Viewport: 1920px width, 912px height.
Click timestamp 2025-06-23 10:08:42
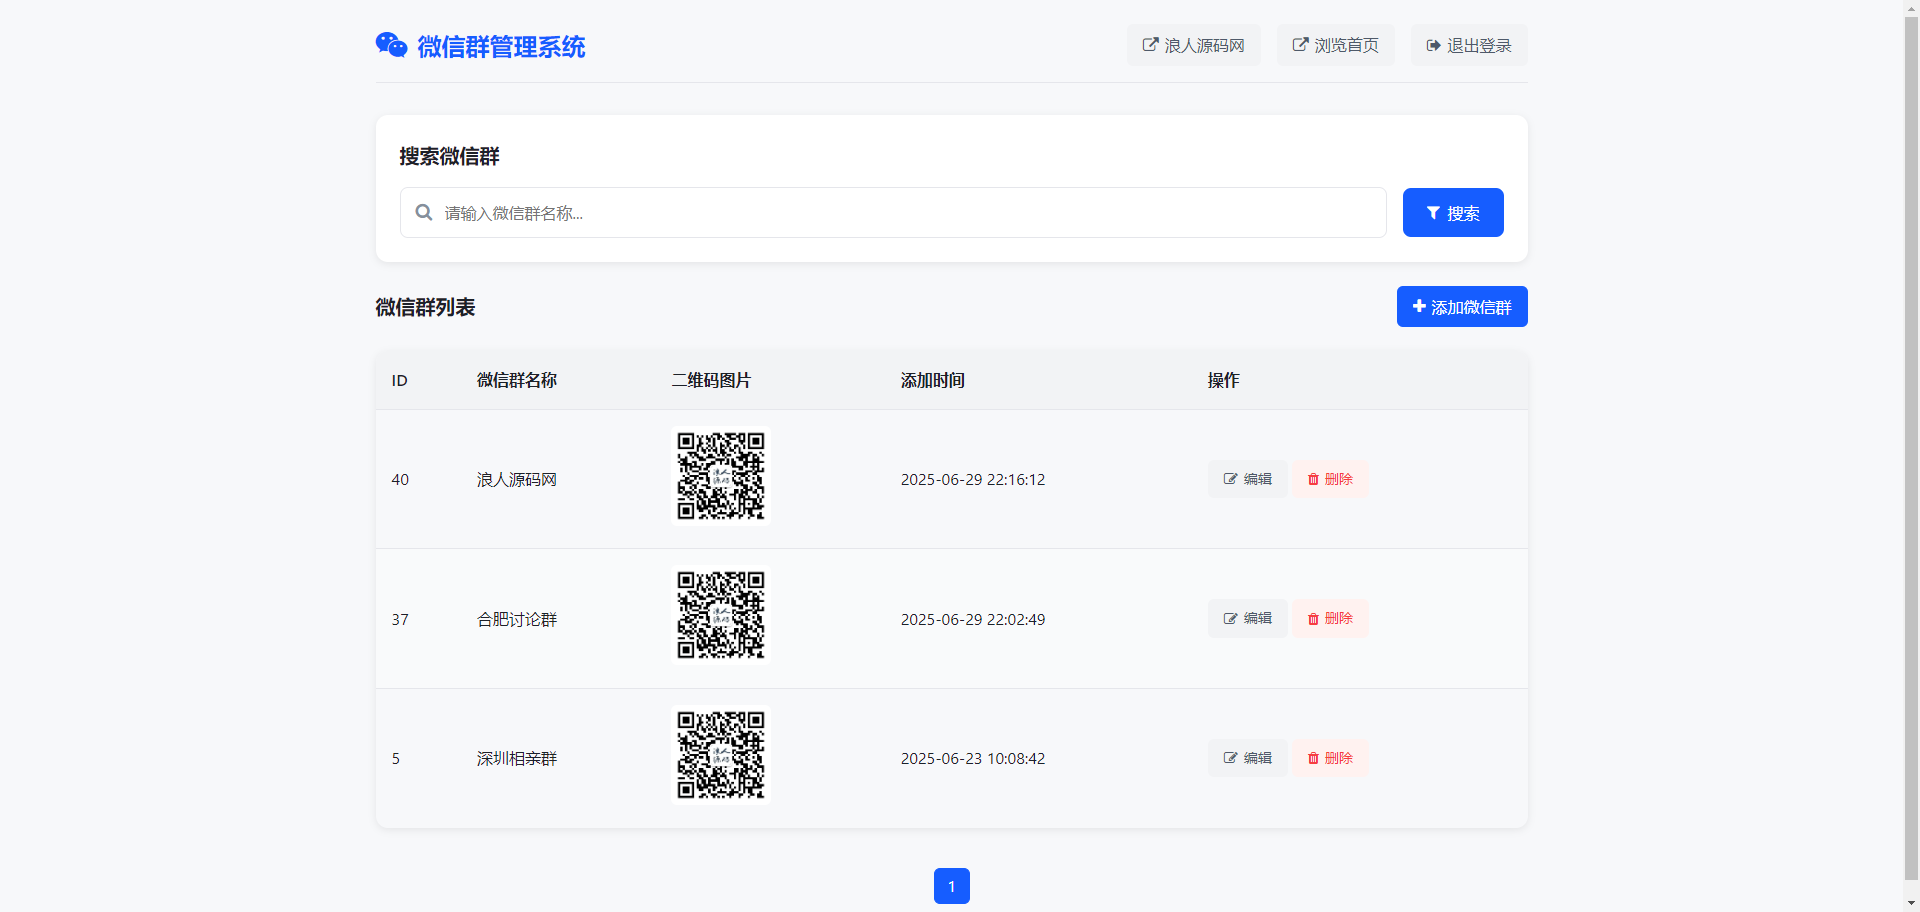pyautogui.click(x=973, y=759)
